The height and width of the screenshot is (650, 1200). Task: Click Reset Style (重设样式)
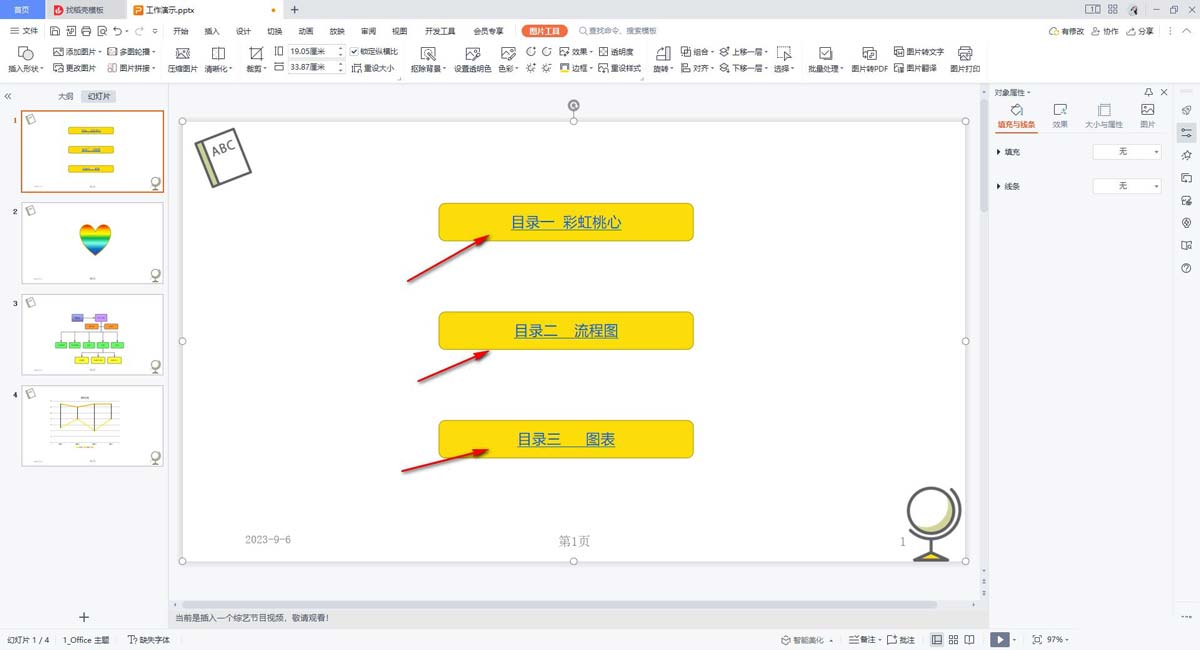click(x=619, y=69)
